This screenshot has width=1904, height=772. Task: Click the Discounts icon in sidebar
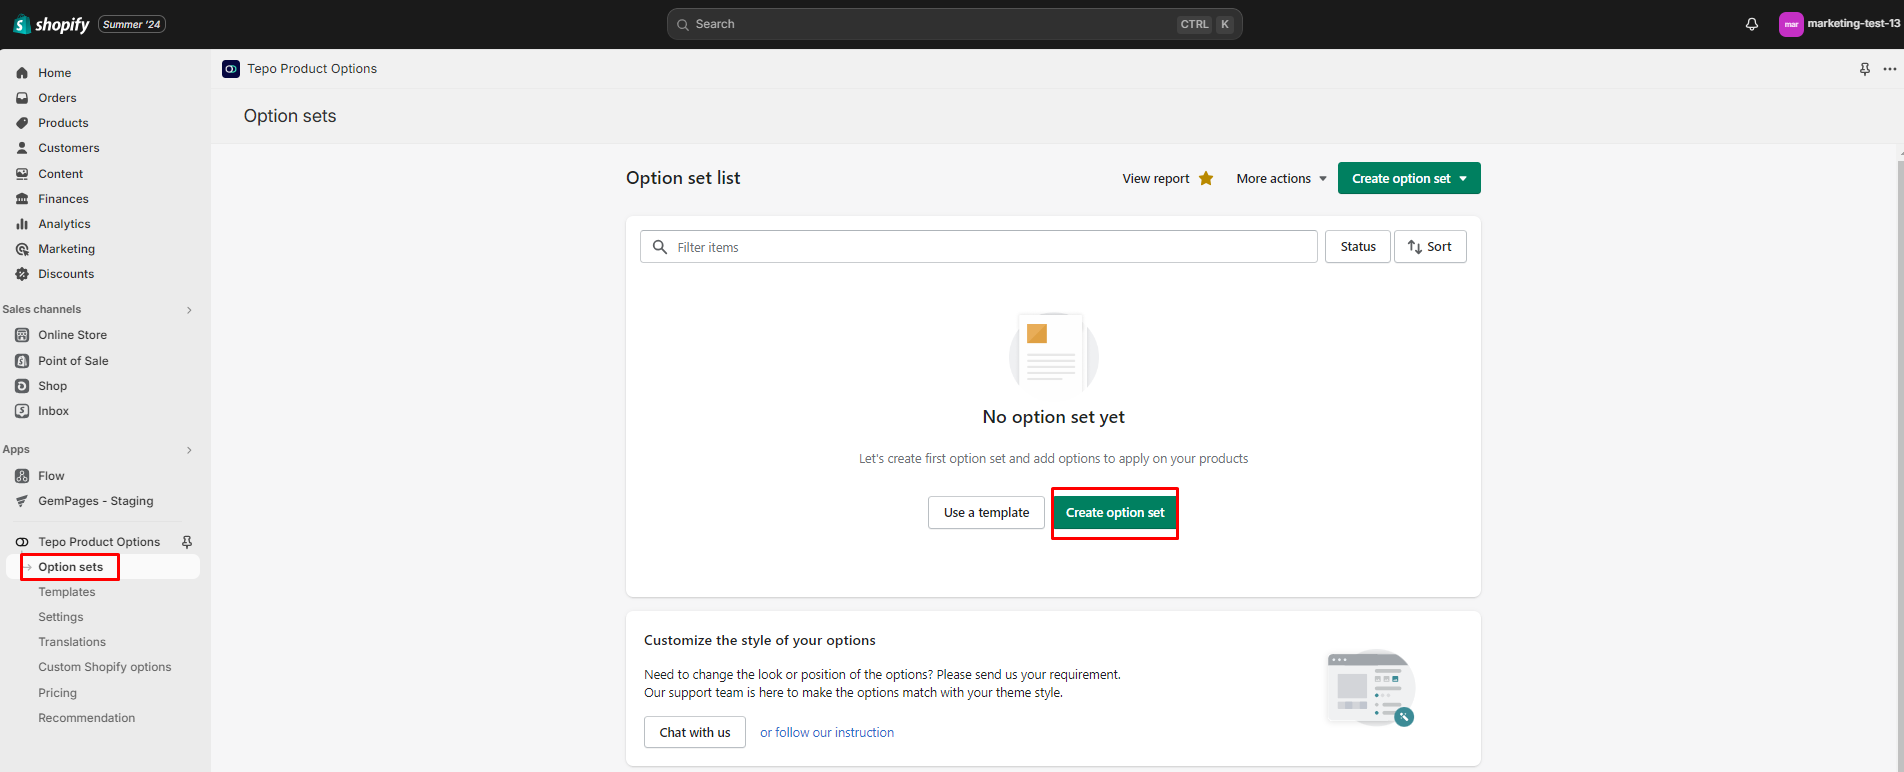click(x=22, y=274)
